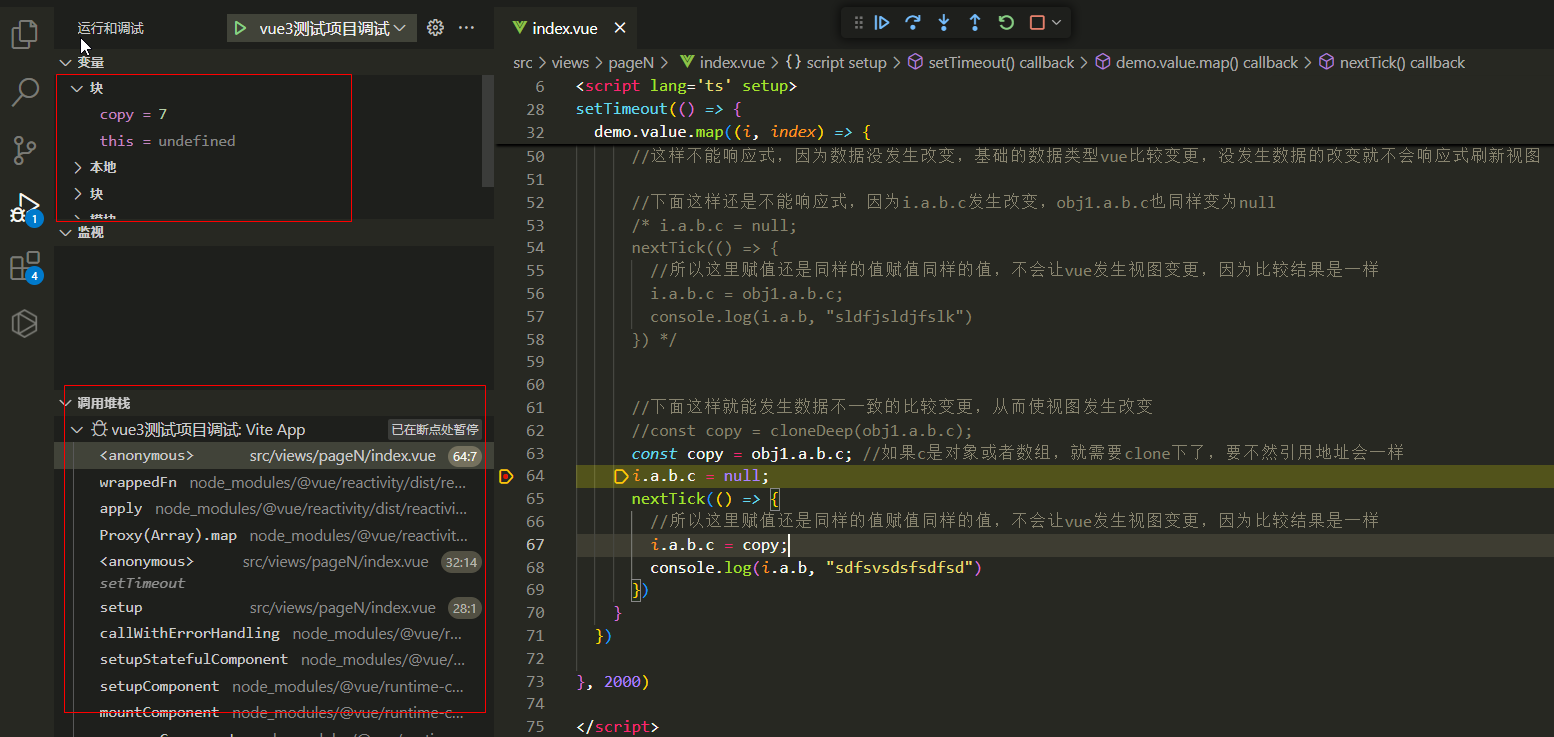This screenshot has width=1554, height=737.
Task: Step over in the debug toolbar
Action: click(913, 22)
